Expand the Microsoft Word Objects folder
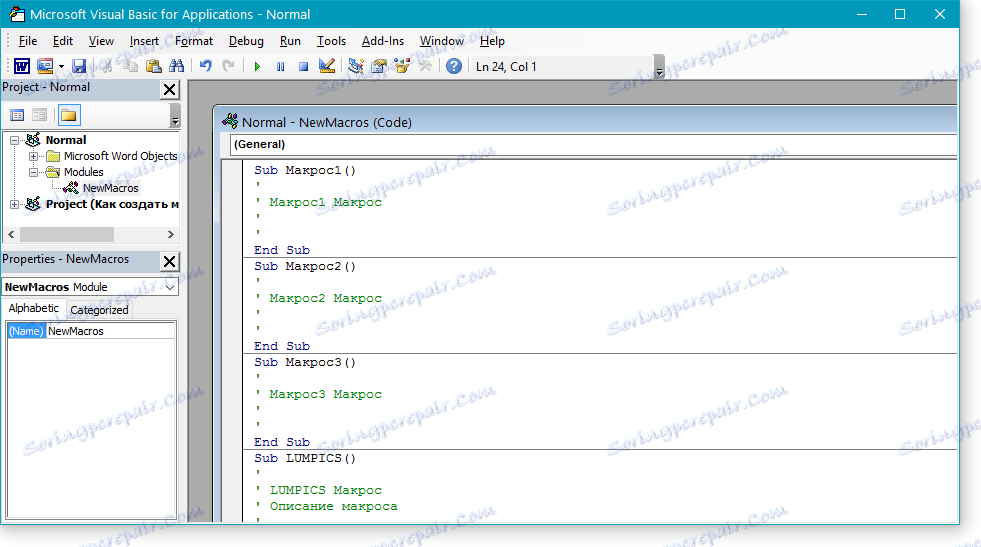981x547 pixels. coord(33,157)
